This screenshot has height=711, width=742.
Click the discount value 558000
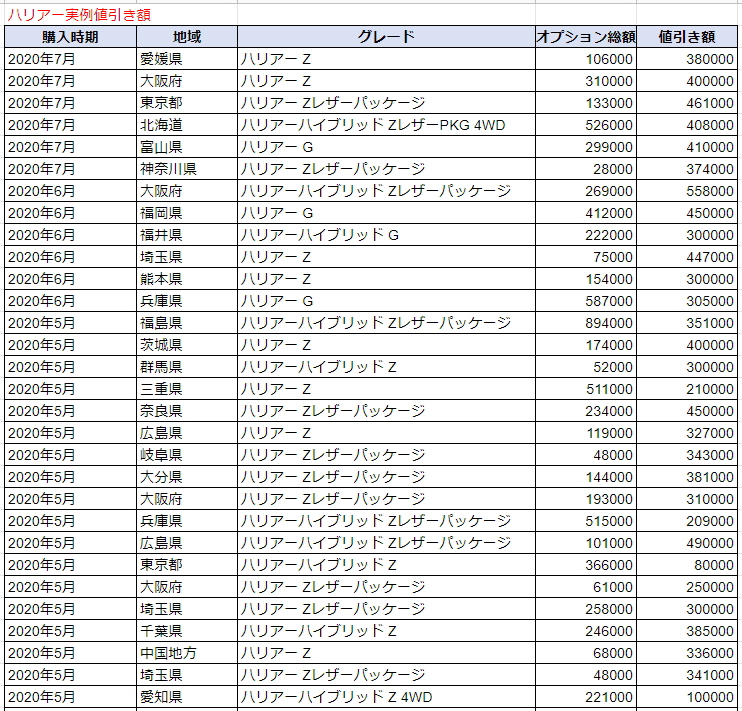pyautogui.click(x=687, y=191)
